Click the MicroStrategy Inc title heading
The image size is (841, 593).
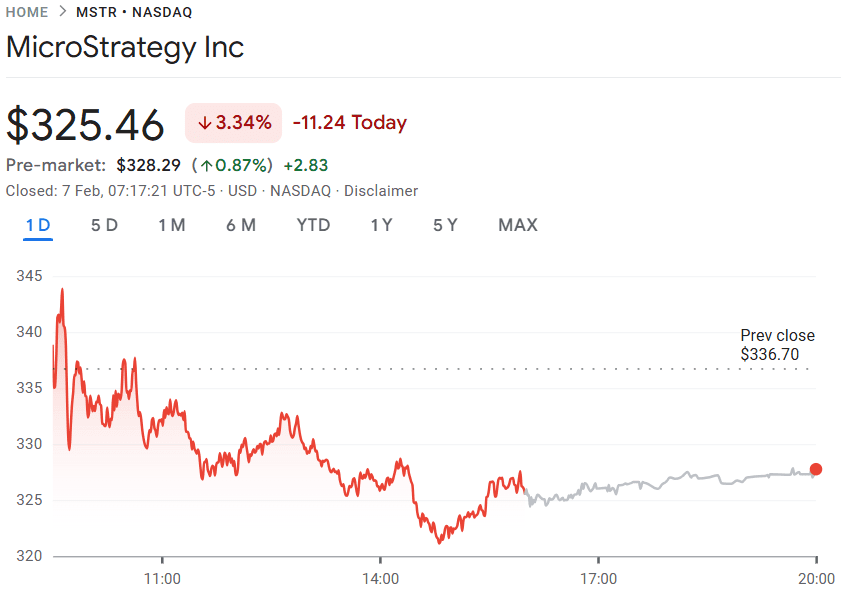[x=125, y=47]
